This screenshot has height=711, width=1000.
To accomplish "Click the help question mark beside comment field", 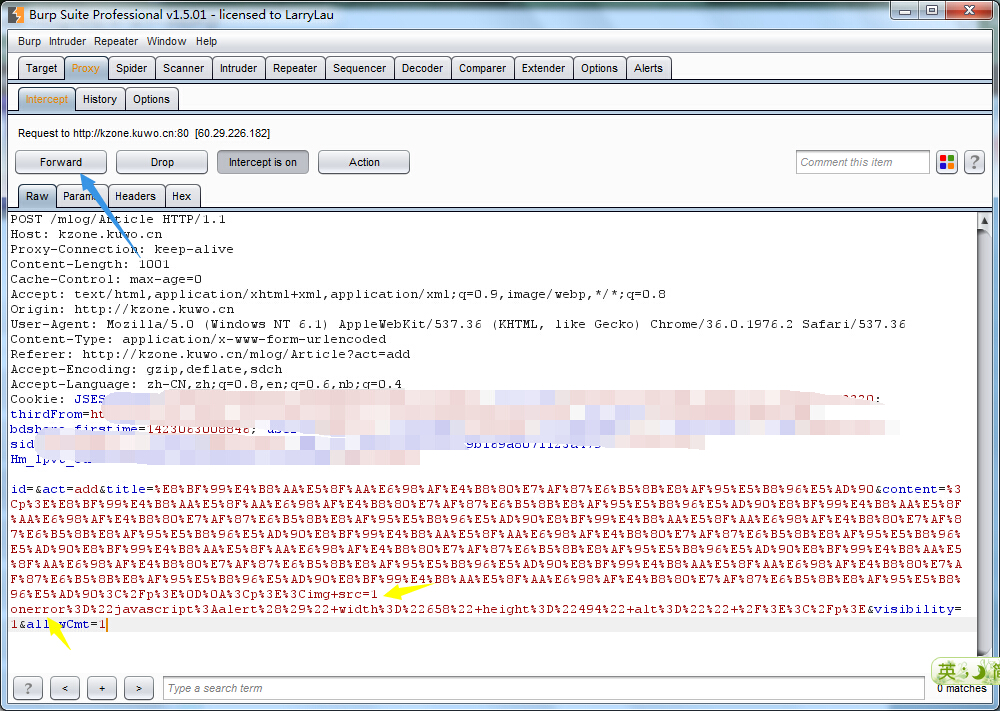I will pyautogui.click(x=974, y=162).
